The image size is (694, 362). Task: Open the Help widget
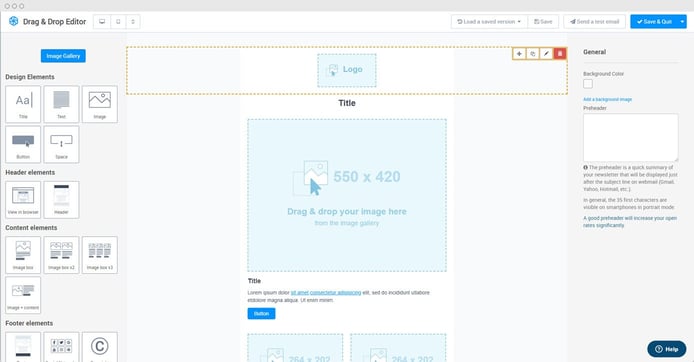point(667,349)
